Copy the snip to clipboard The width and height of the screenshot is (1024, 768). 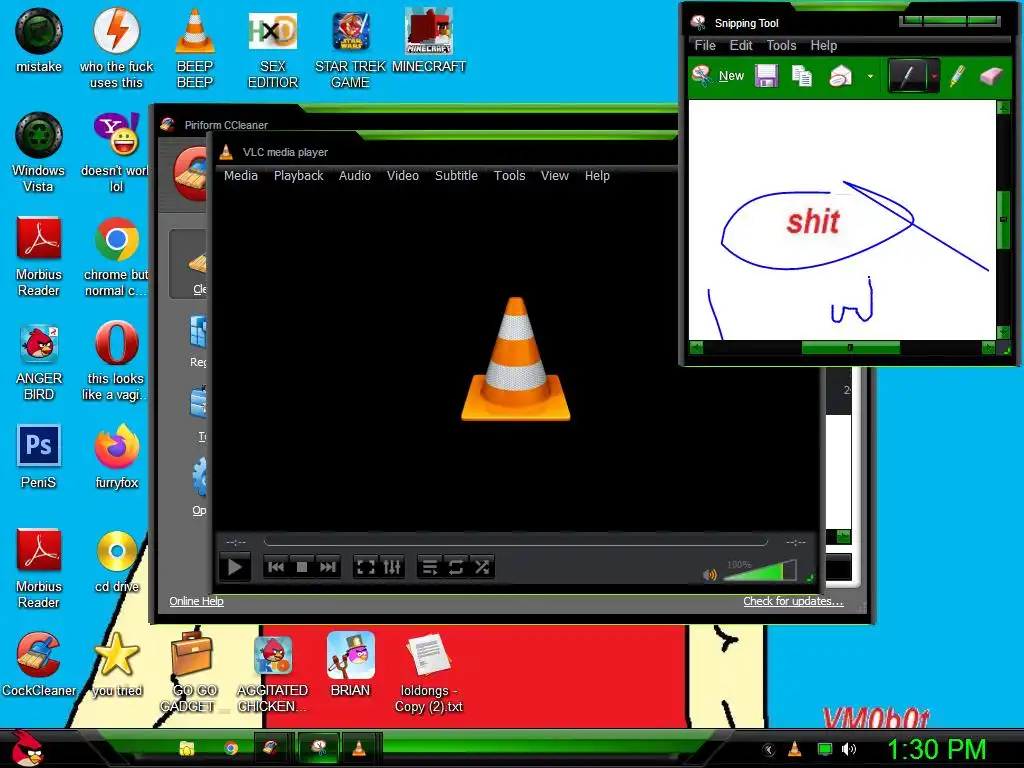tap(802, 76)
